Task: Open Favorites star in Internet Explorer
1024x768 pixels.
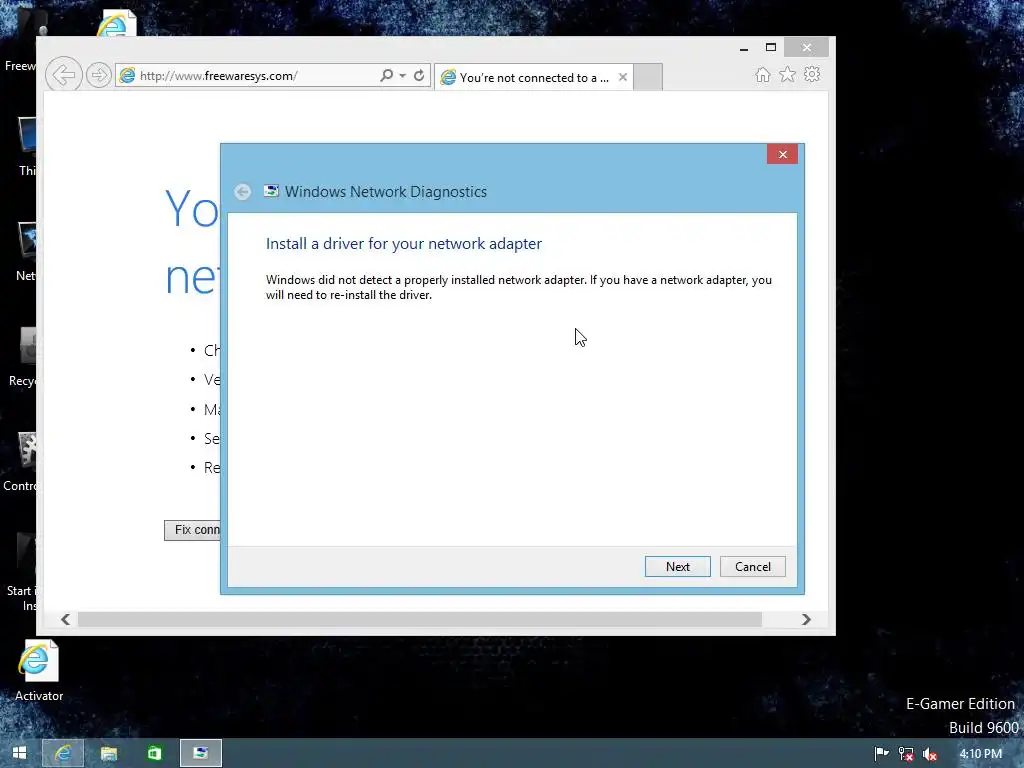Action: pos(787,74)
